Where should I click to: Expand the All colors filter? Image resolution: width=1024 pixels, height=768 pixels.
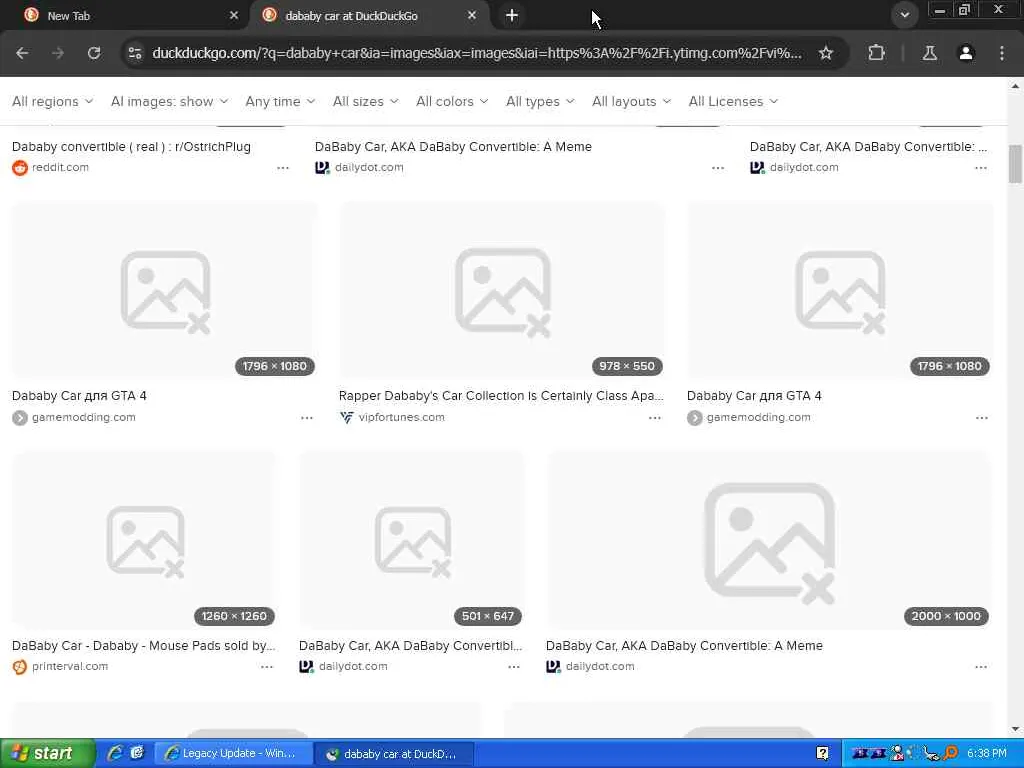coord(452,101)
